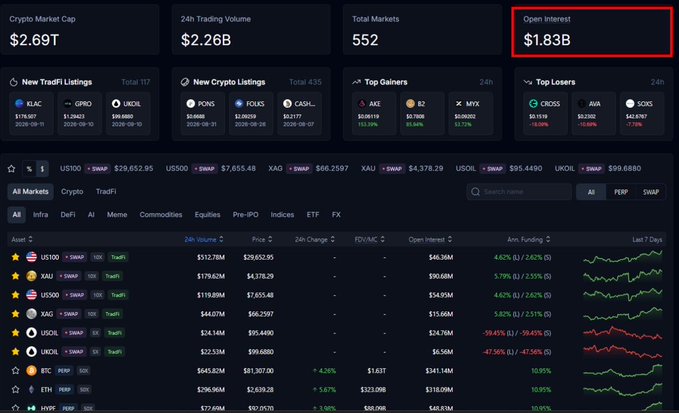The width and height of the screenshot is (679, 413).
Task: Click the UKOIL drop icon in table
Action: (31, 352)
